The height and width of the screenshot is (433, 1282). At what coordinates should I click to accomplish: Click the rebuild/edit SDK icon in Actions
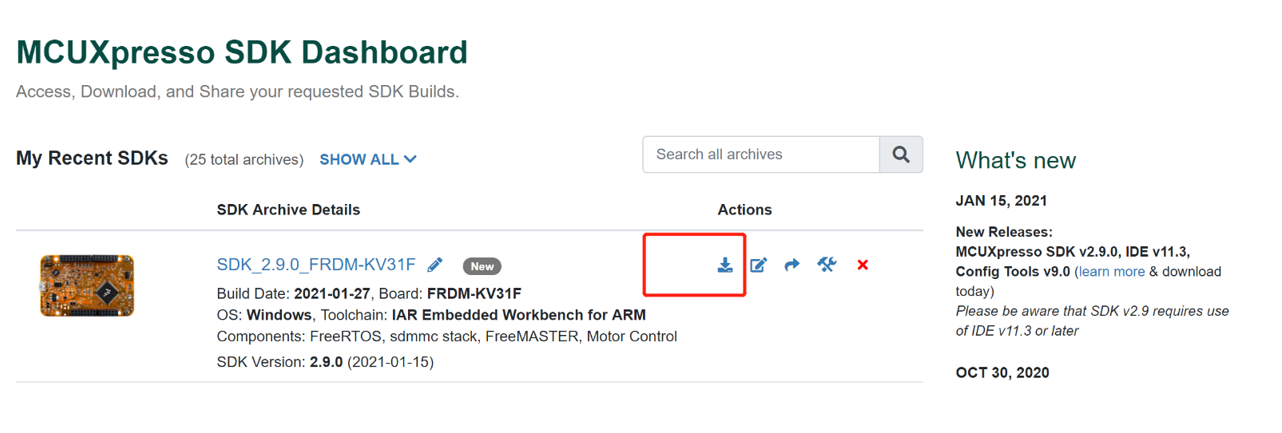tap(759, 265)
